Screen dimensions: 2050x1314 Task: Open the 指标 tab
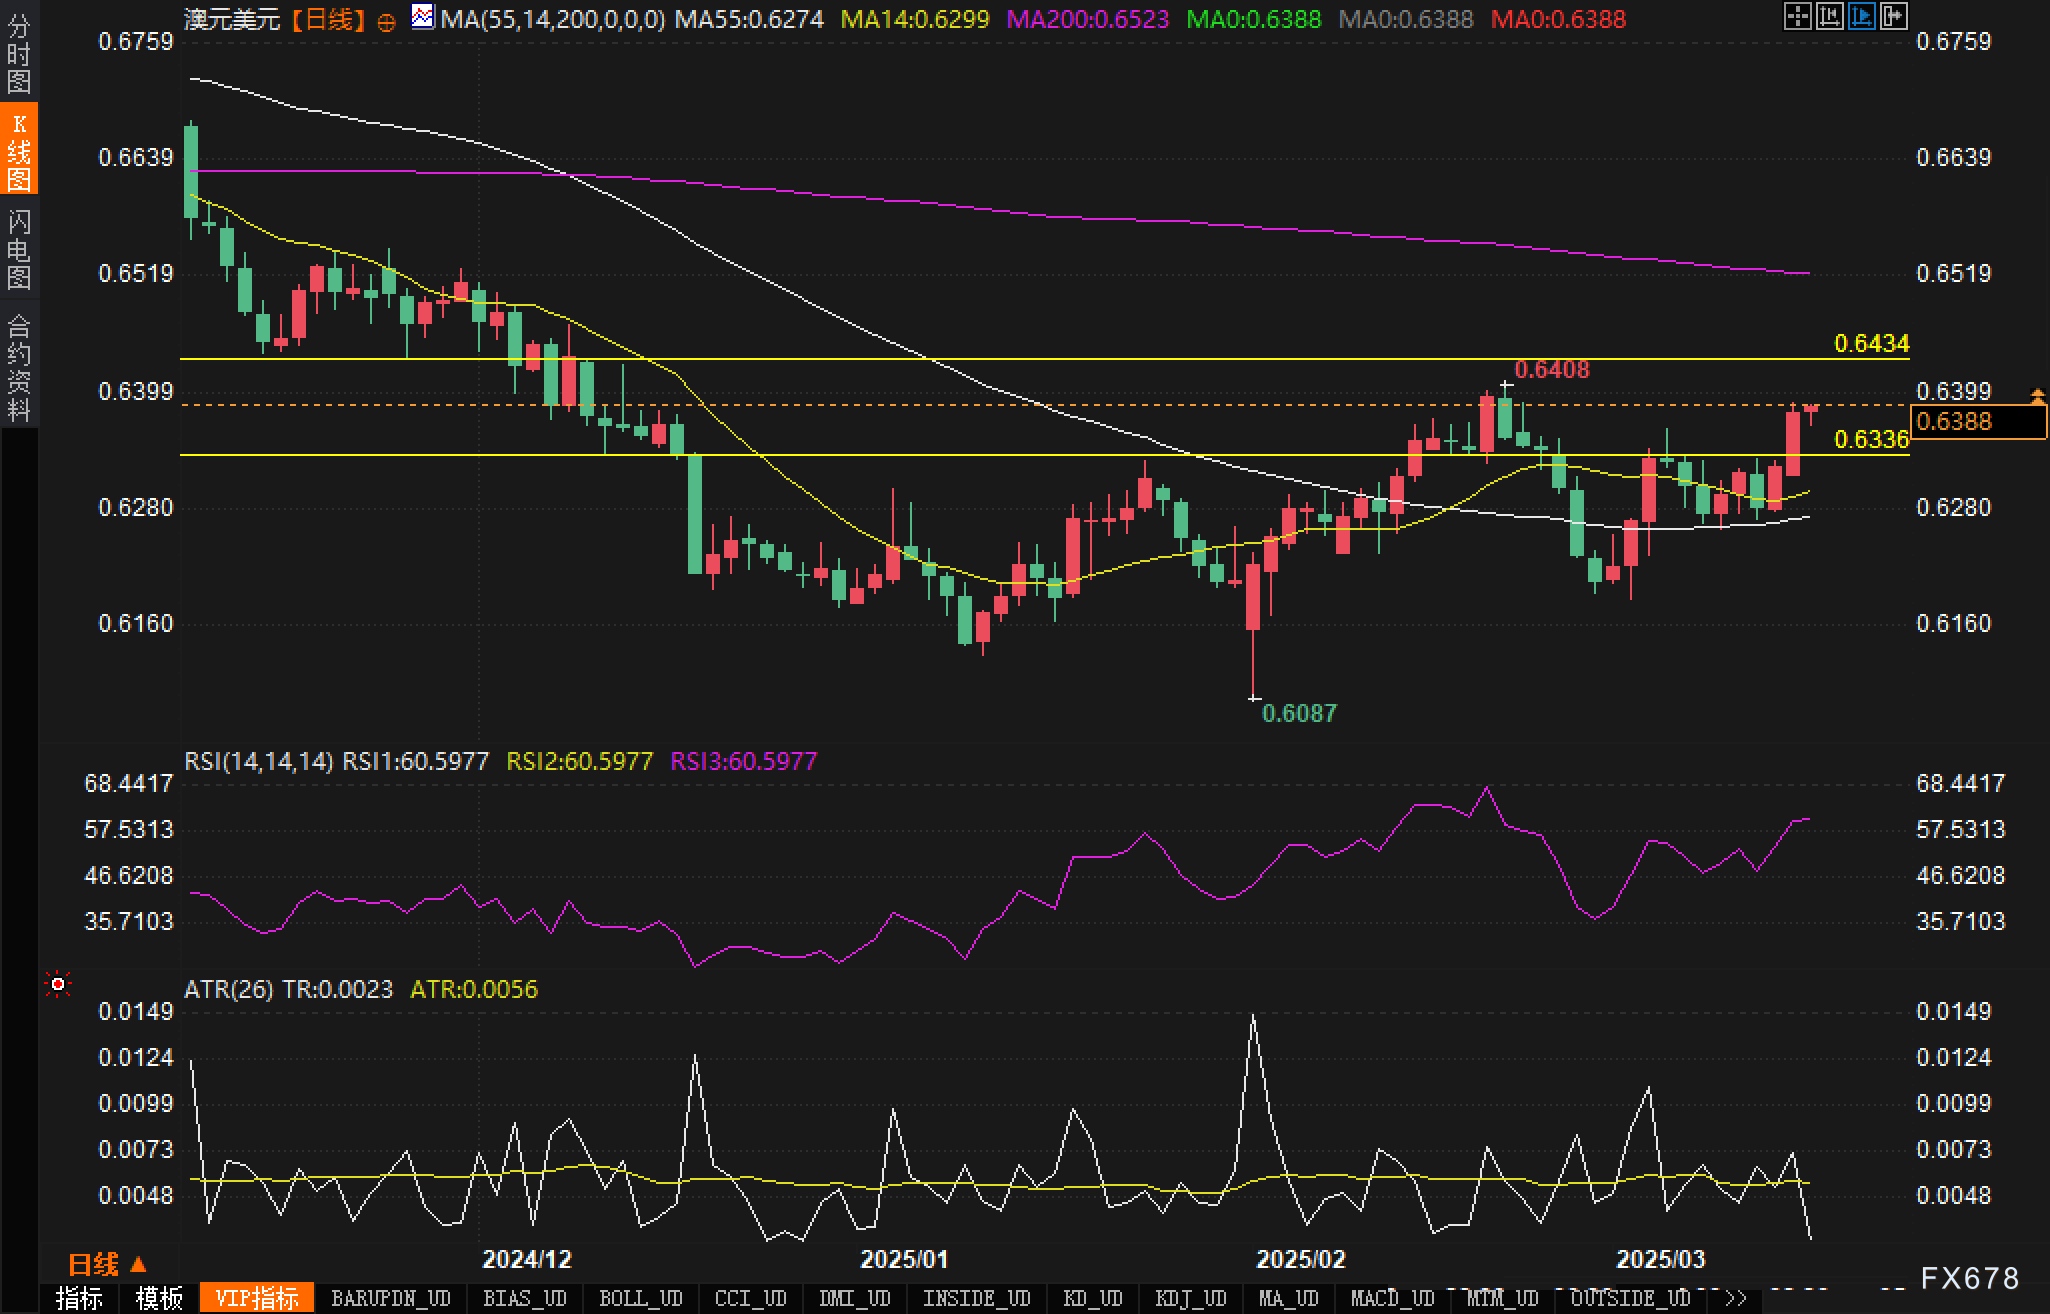79,1299
